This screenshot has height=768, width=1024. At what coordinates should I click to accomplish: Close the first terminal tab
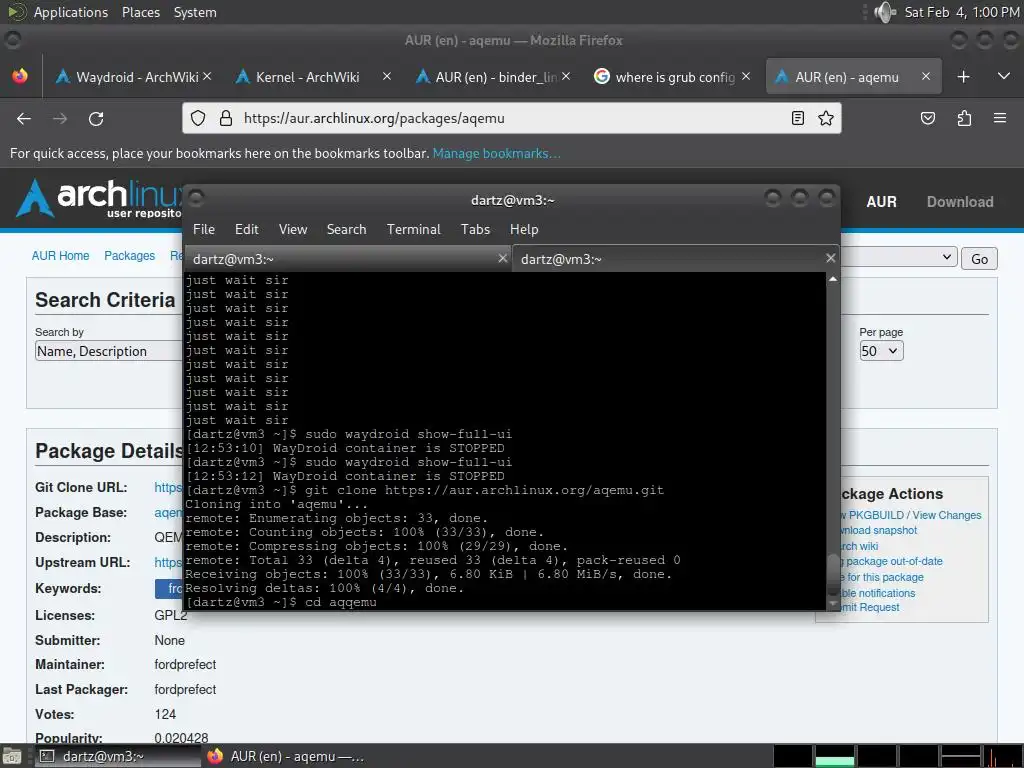(x=503, y=258)
